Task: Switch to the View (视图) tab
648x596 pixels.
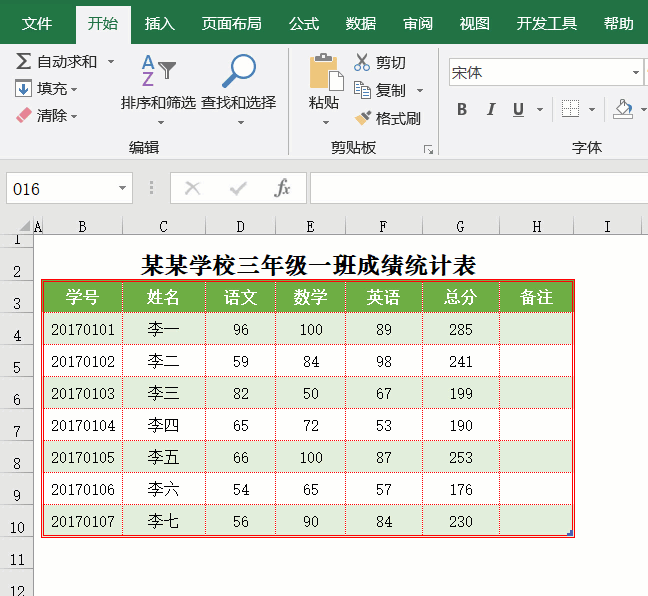Action: point(474,24)
